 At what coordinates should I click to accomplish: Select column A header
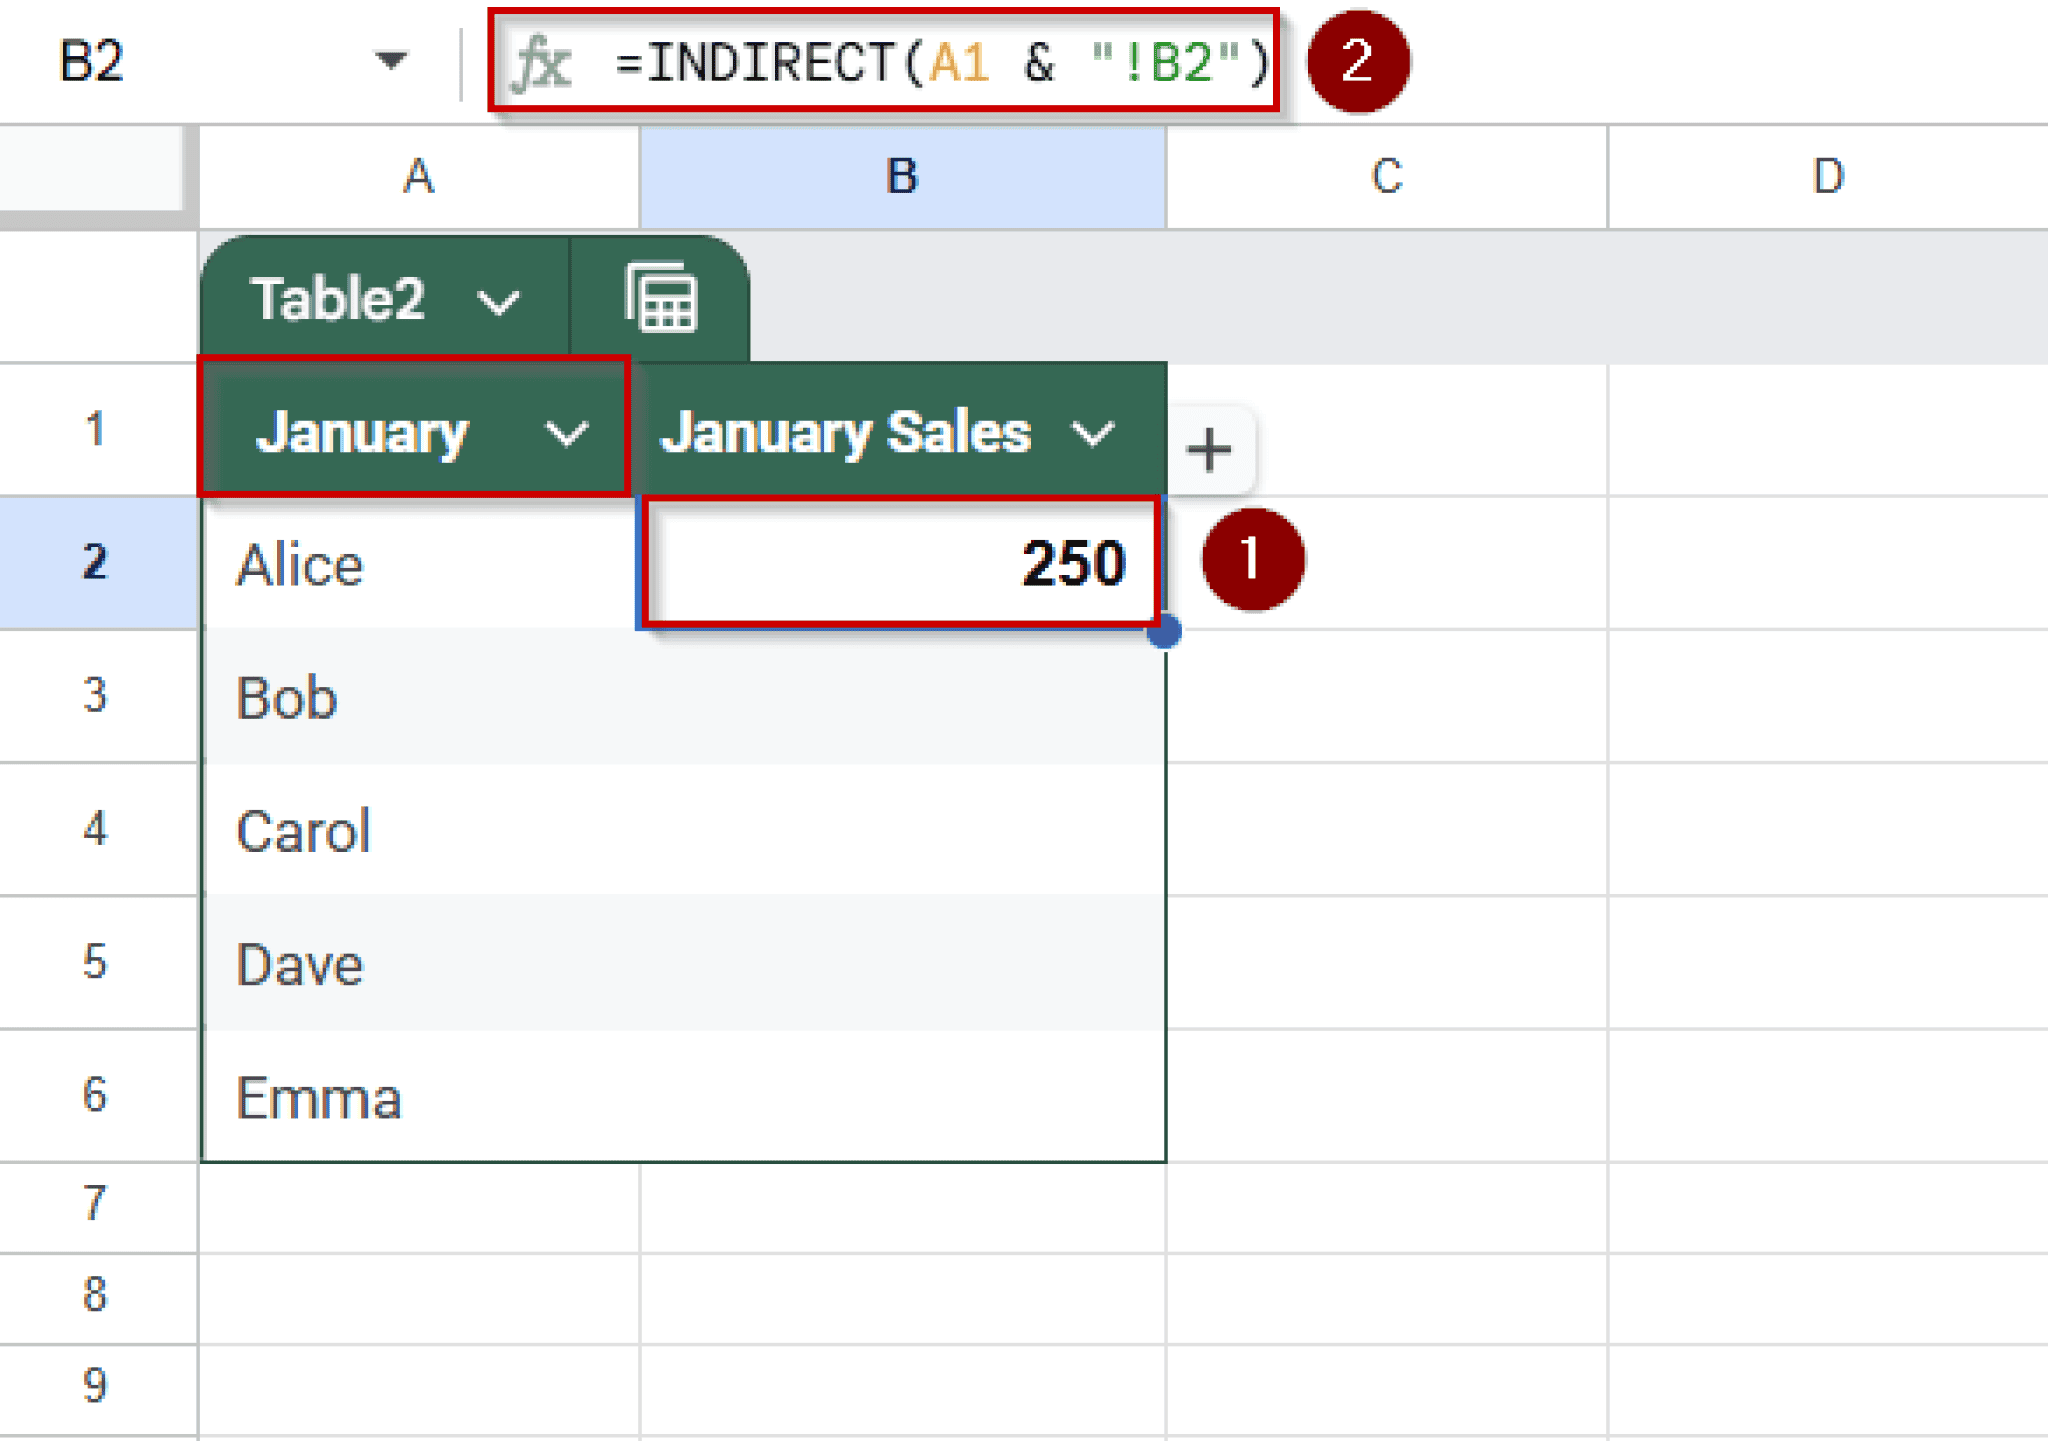point(418,177)
